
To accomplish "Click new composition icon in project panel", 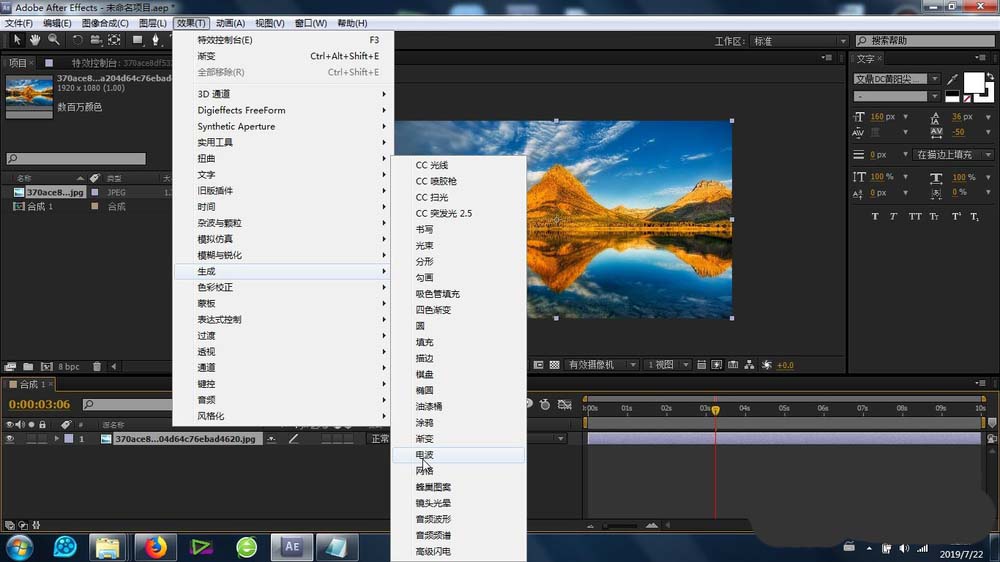I will (47, 366).
